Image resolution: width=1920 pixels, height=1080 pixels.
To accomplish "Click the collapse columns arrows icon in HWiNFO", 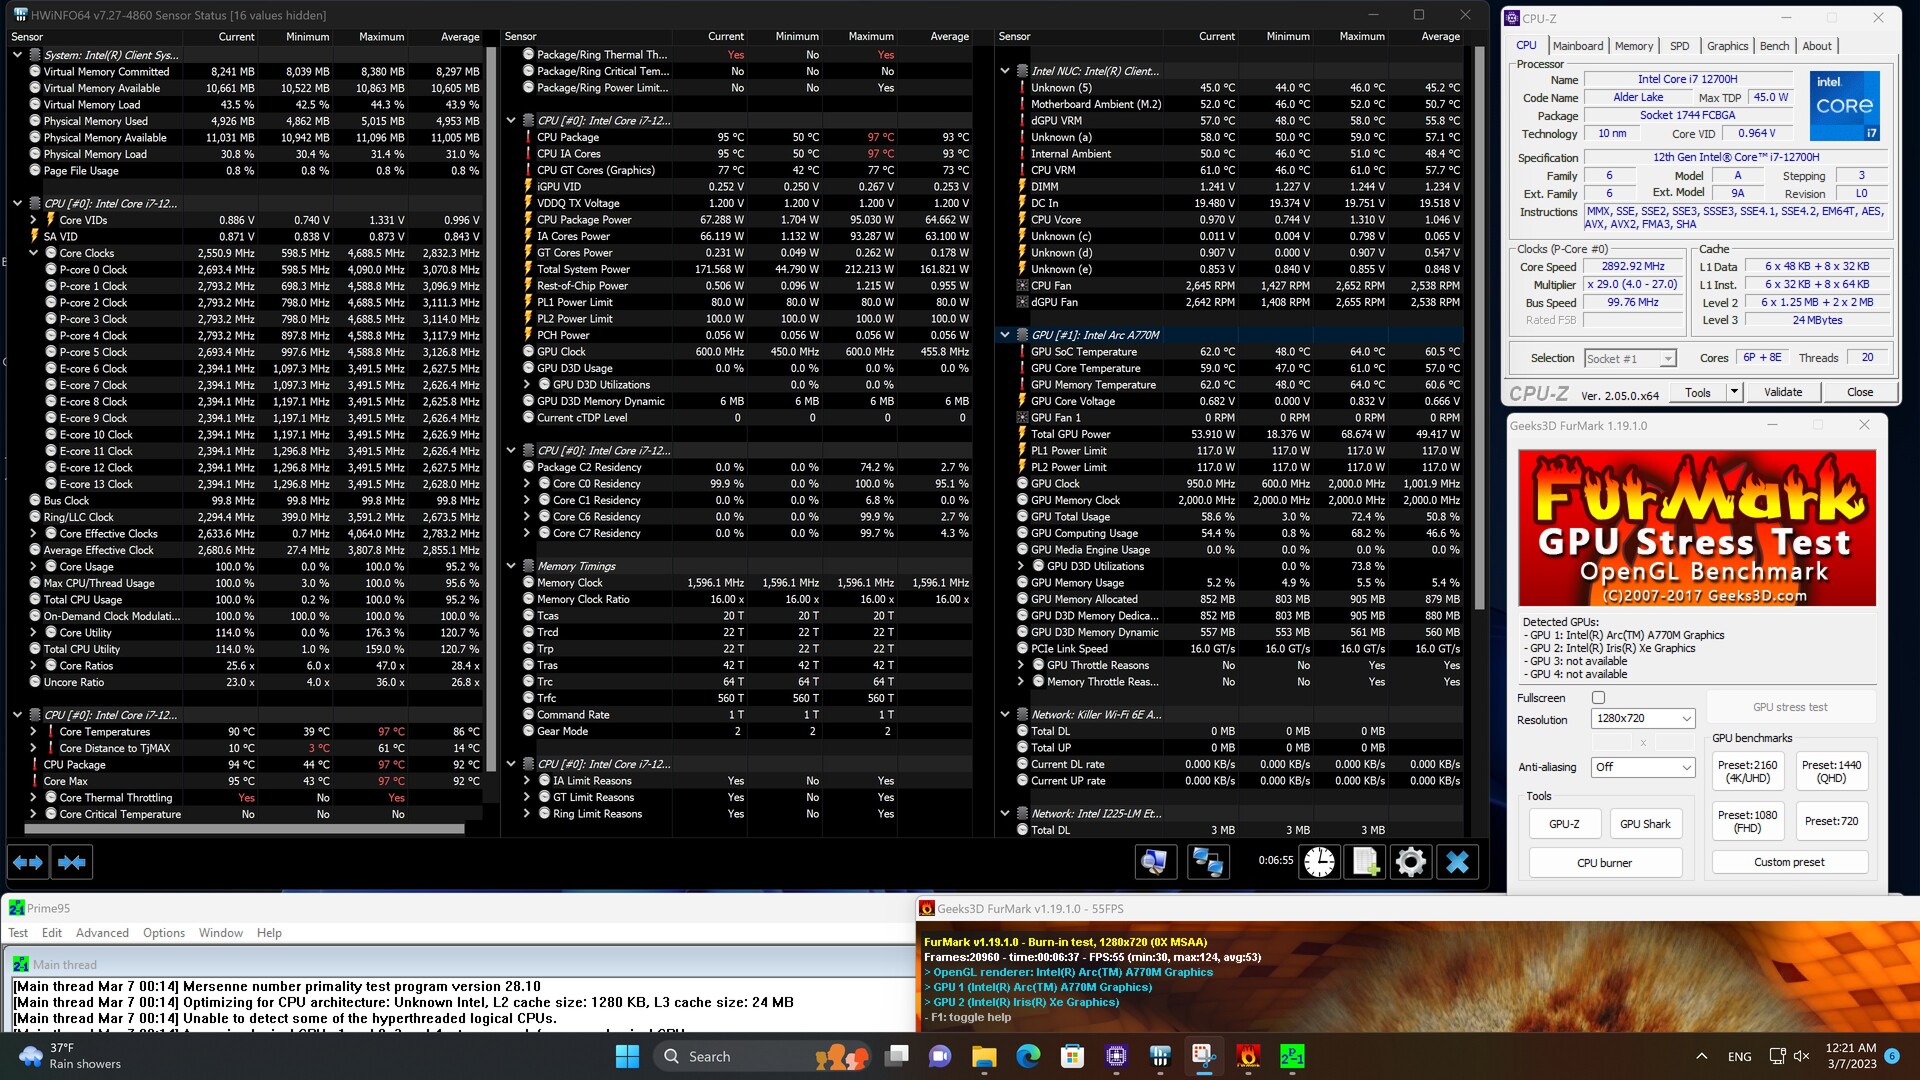I will click(72, 862).
